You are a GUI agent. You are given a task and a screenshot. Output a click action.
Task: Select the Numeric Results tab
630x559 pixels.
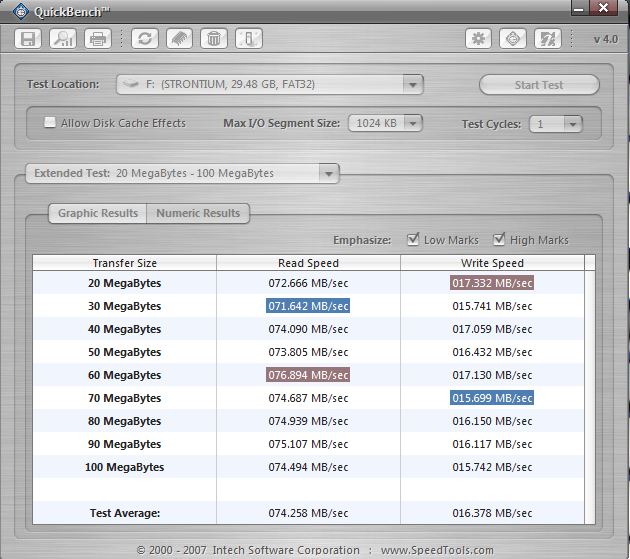click(x=198, y=213)
